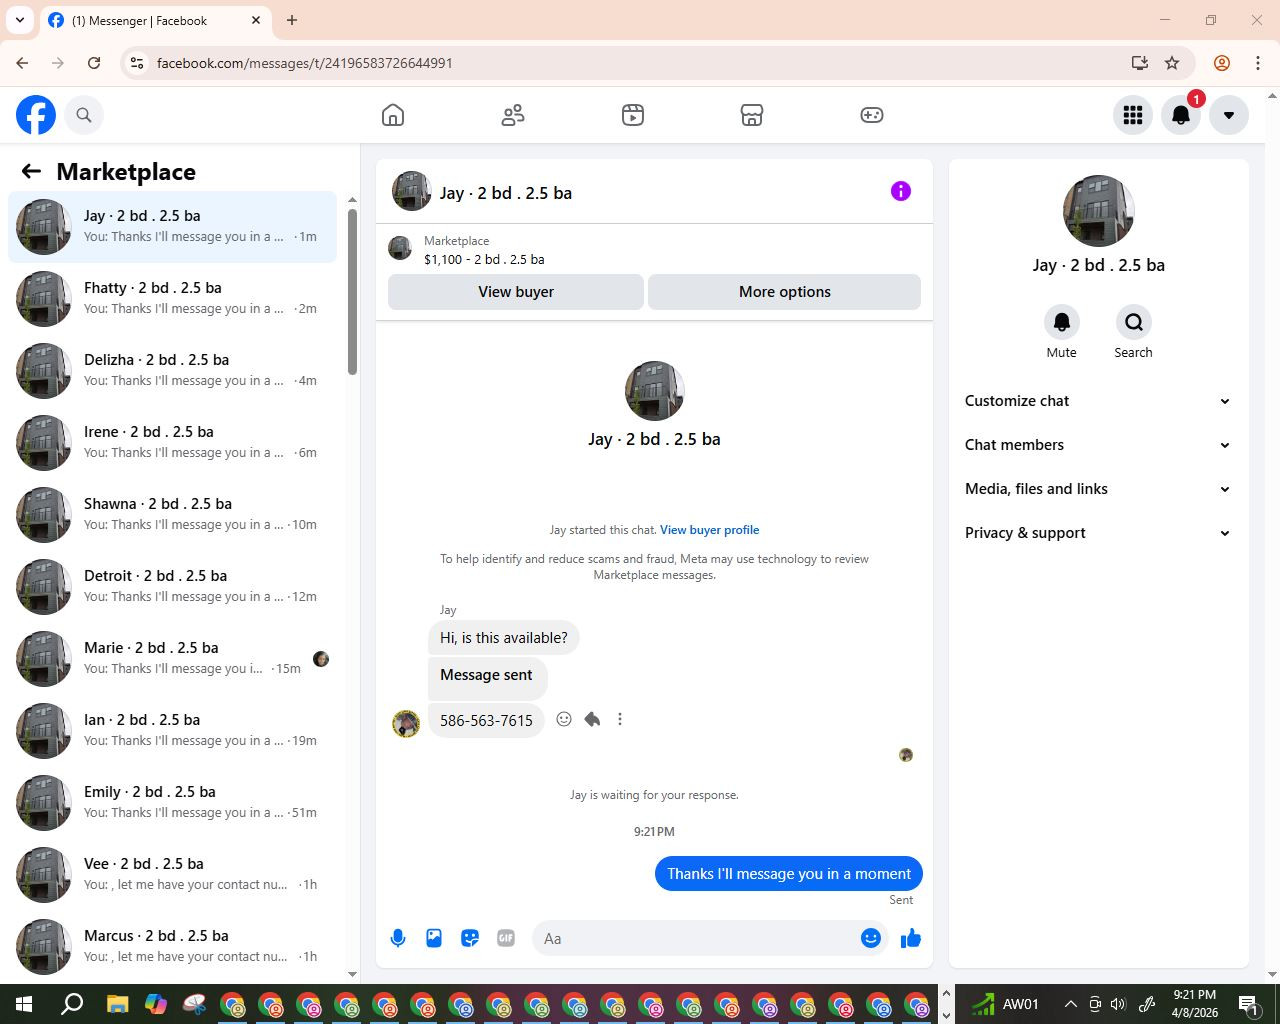
Task: Open the Delizha conversation
Action: click(172, 371)
